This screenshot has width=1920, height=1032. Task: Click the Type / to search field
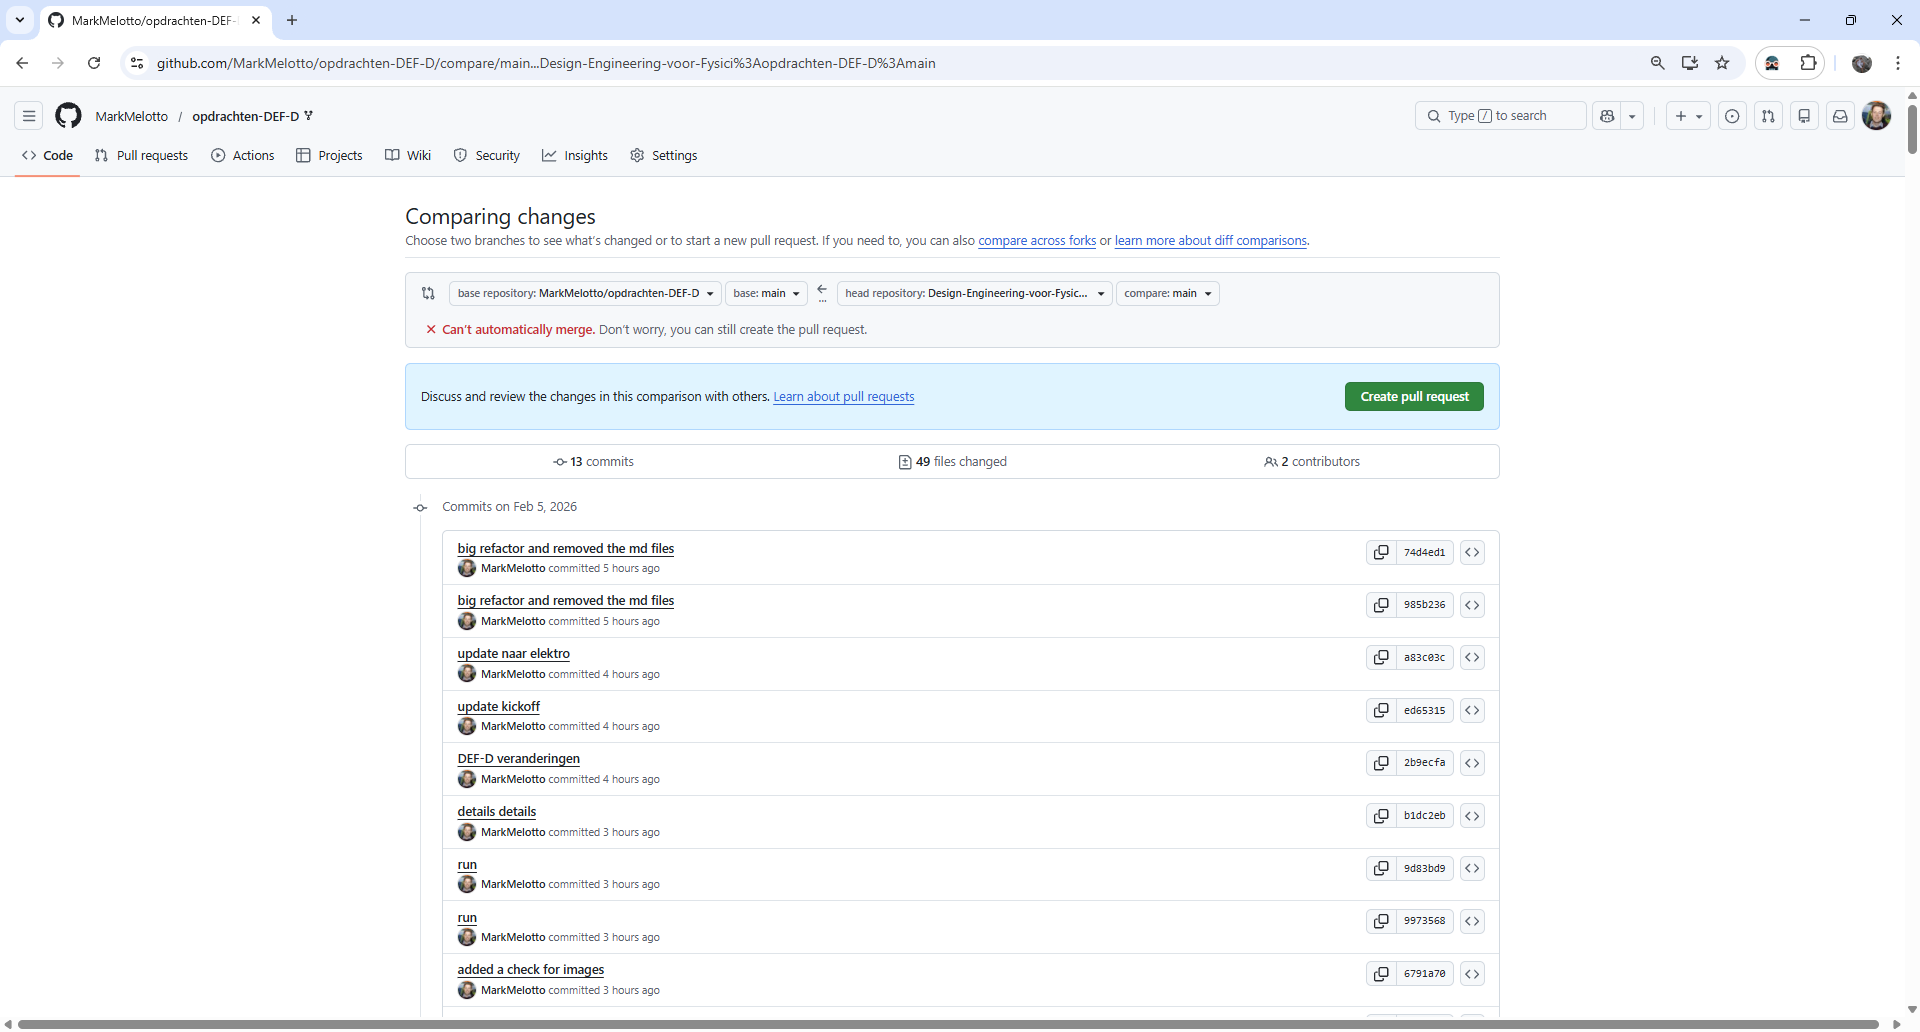point(1500,115)
